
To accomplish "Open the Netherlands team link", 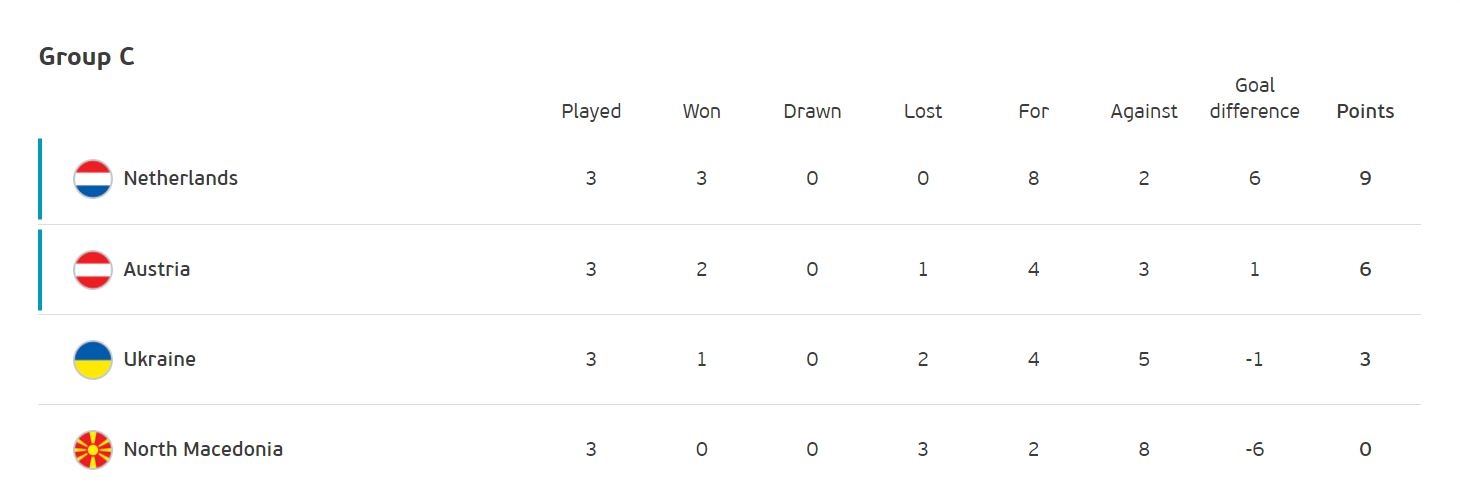I will coord(181,178).
